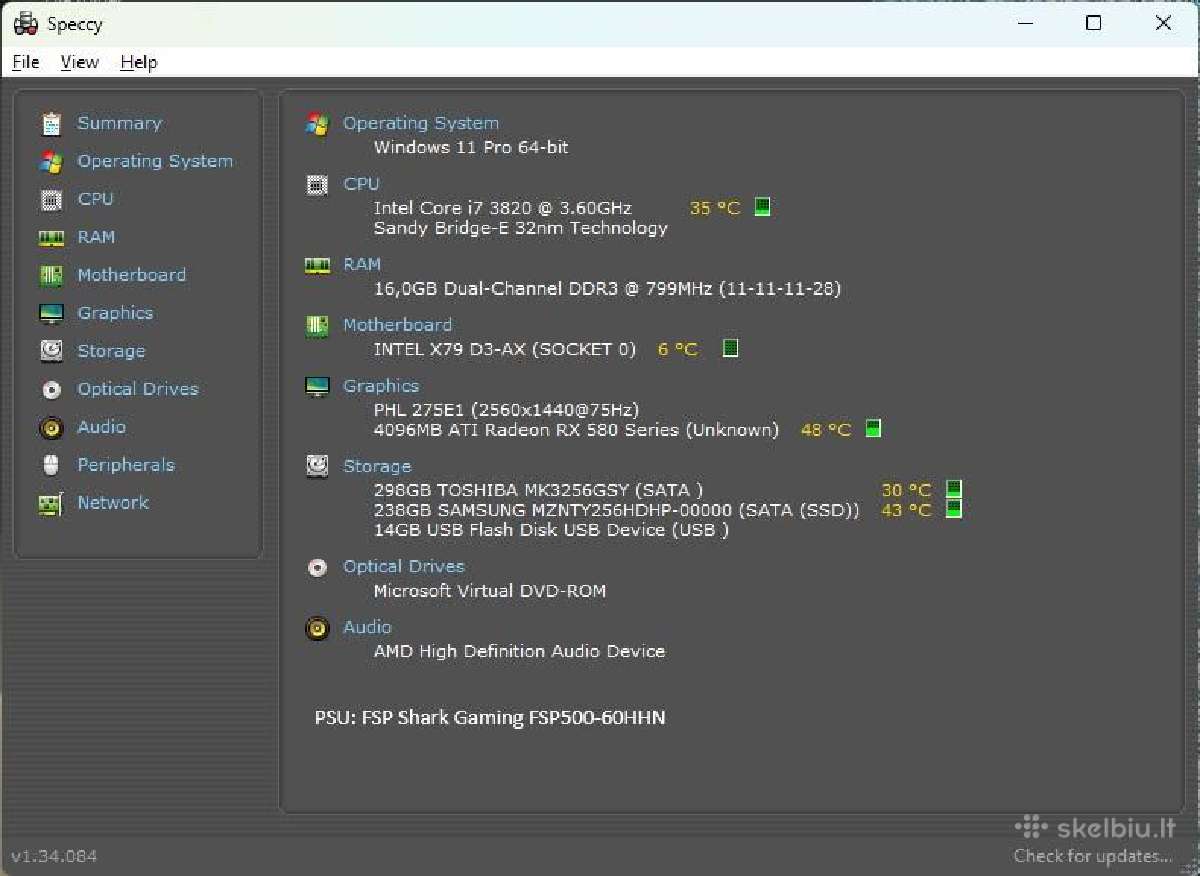Click the ATI Radeon RX 580 Series line
Image resolution: width=1200 pixels, height=876 pixels.
point(576,430)
